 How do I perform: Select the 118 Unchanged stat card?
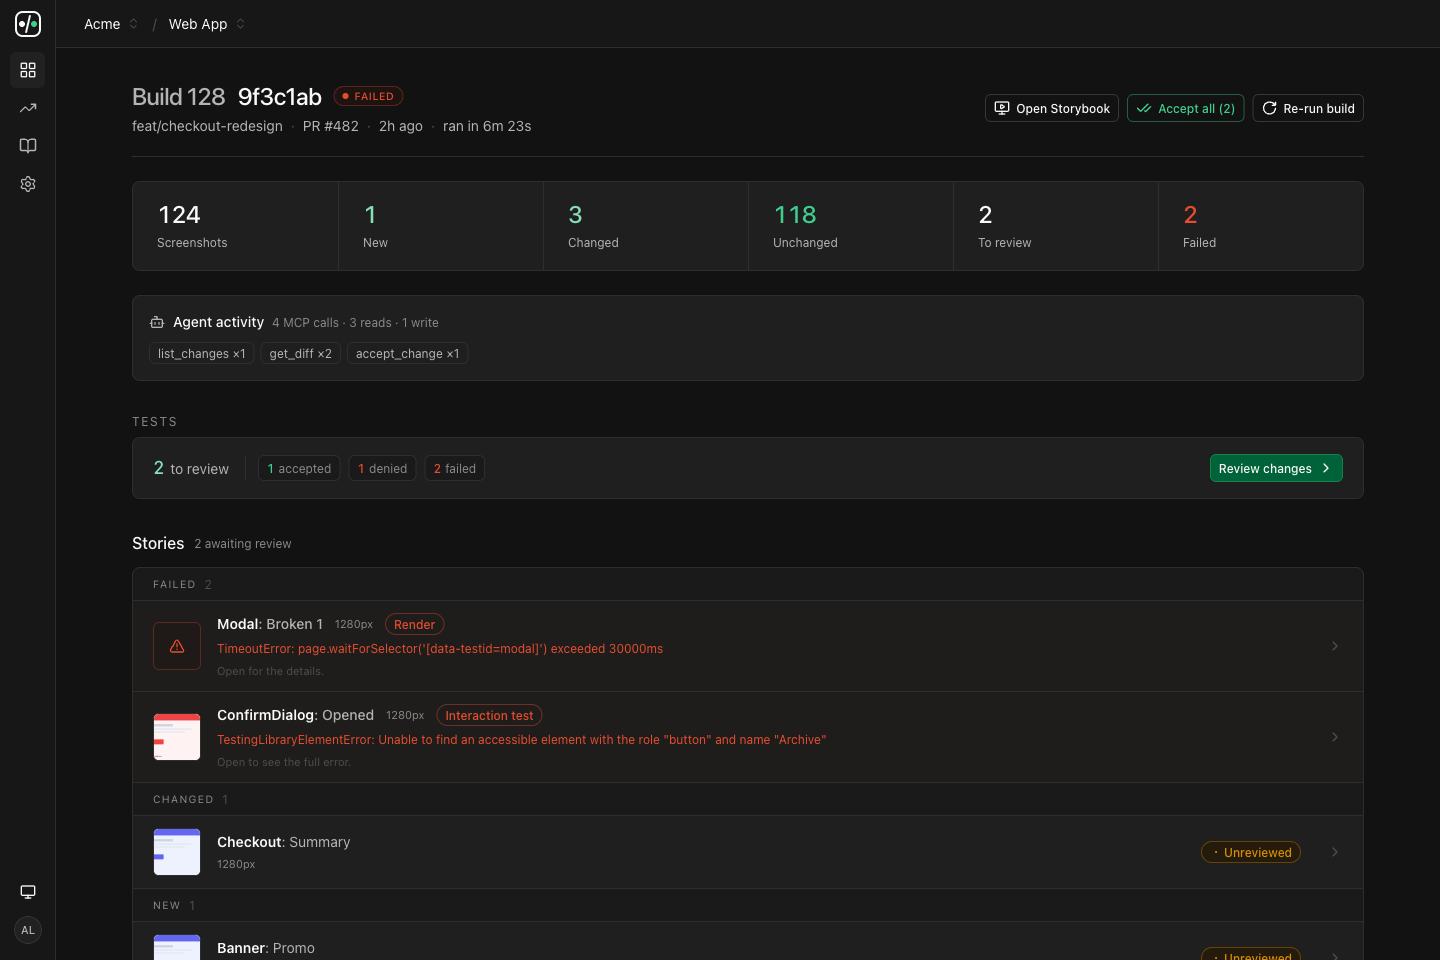[x=851, y=226]
